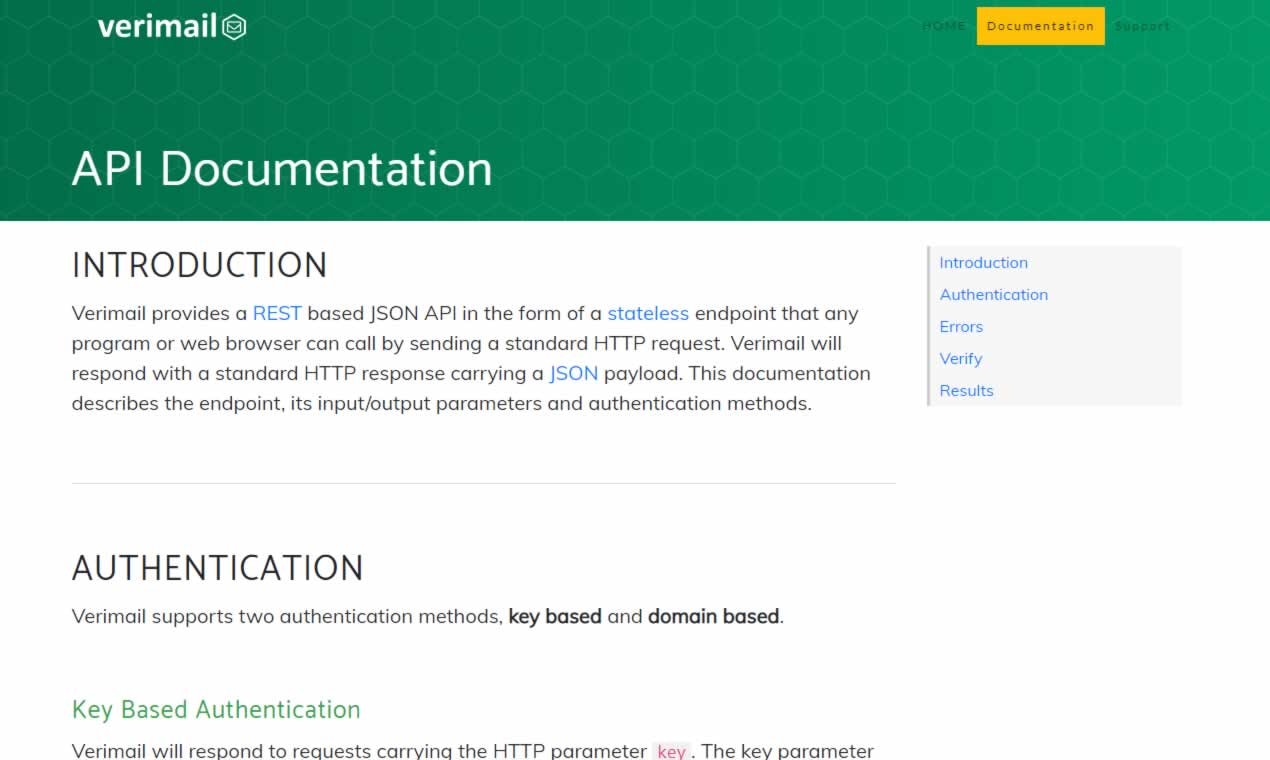Screen dimensions: 1270x760
Task: Open the Support nav item
Action: 1142,26
